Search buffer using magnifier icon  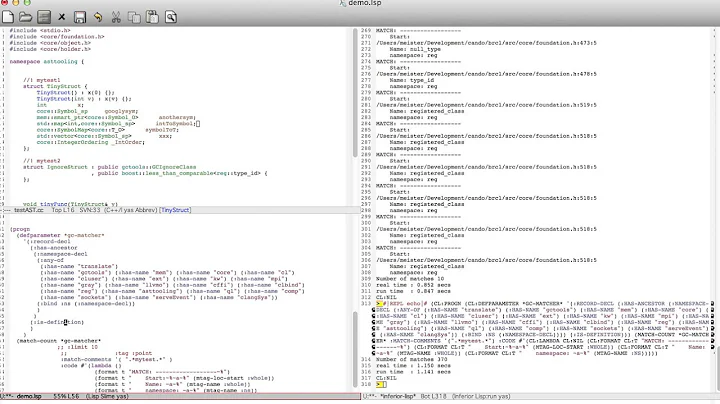171,17
